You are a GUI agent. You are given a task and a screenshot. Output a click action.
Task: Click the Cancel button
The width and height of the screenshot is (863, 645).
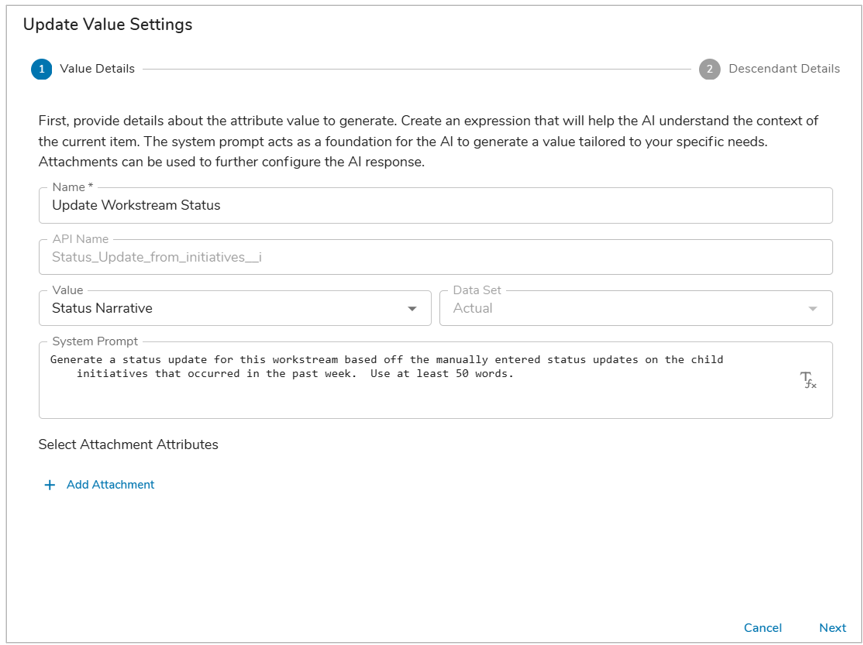pos(762,628)
